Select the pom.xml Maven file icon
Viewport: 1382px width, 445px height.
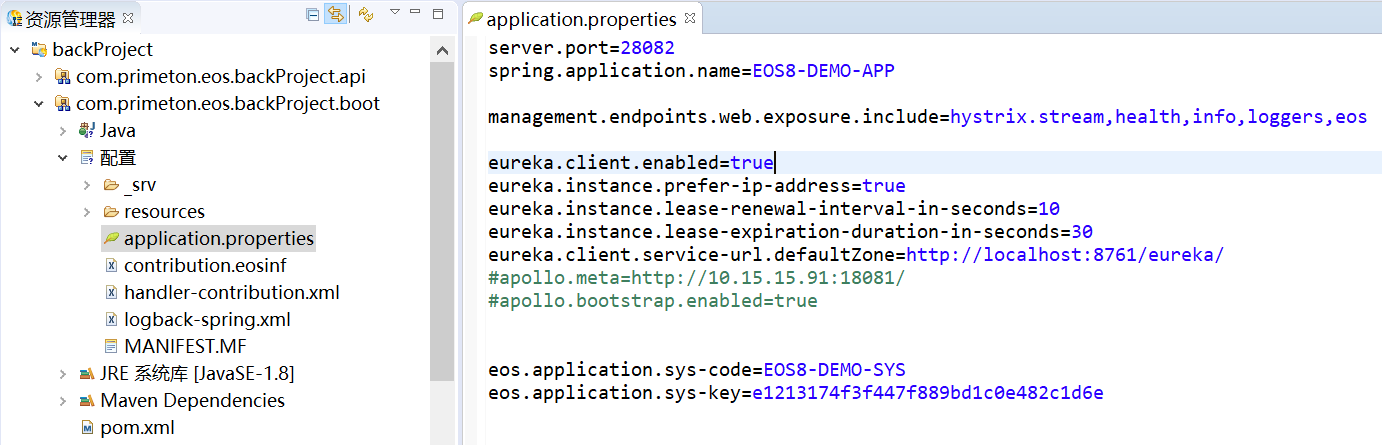pyautogui.click(x=87, y=428)
